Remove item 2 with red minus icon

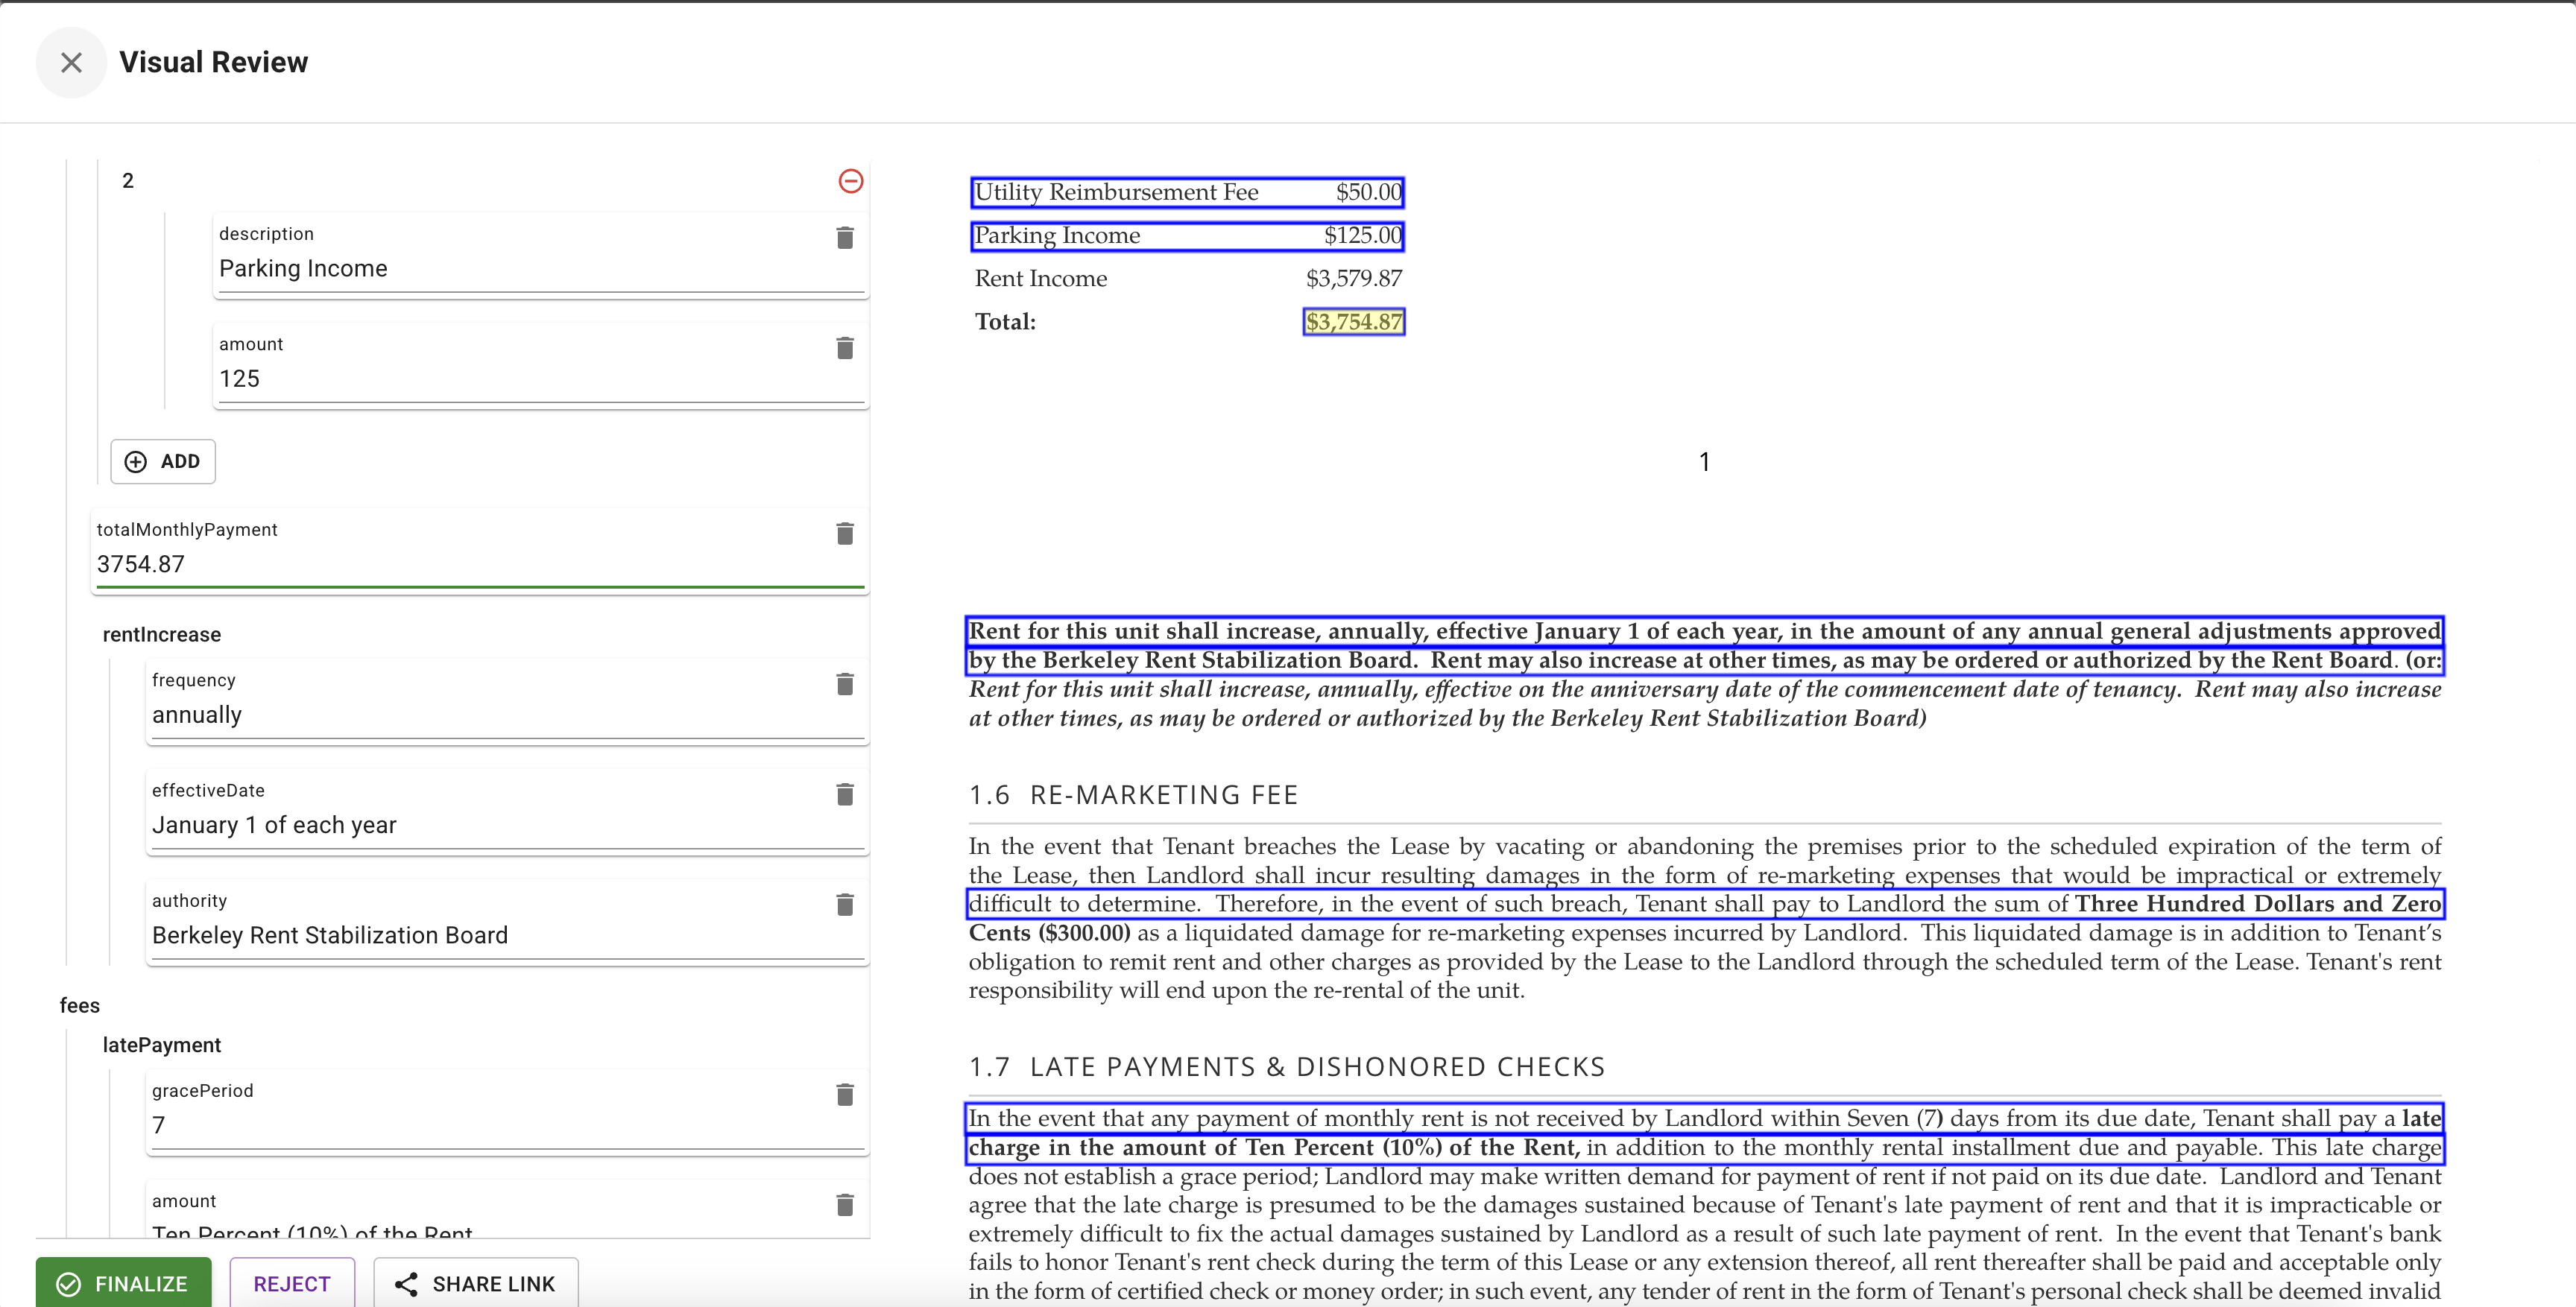click(x=850, y=181)
